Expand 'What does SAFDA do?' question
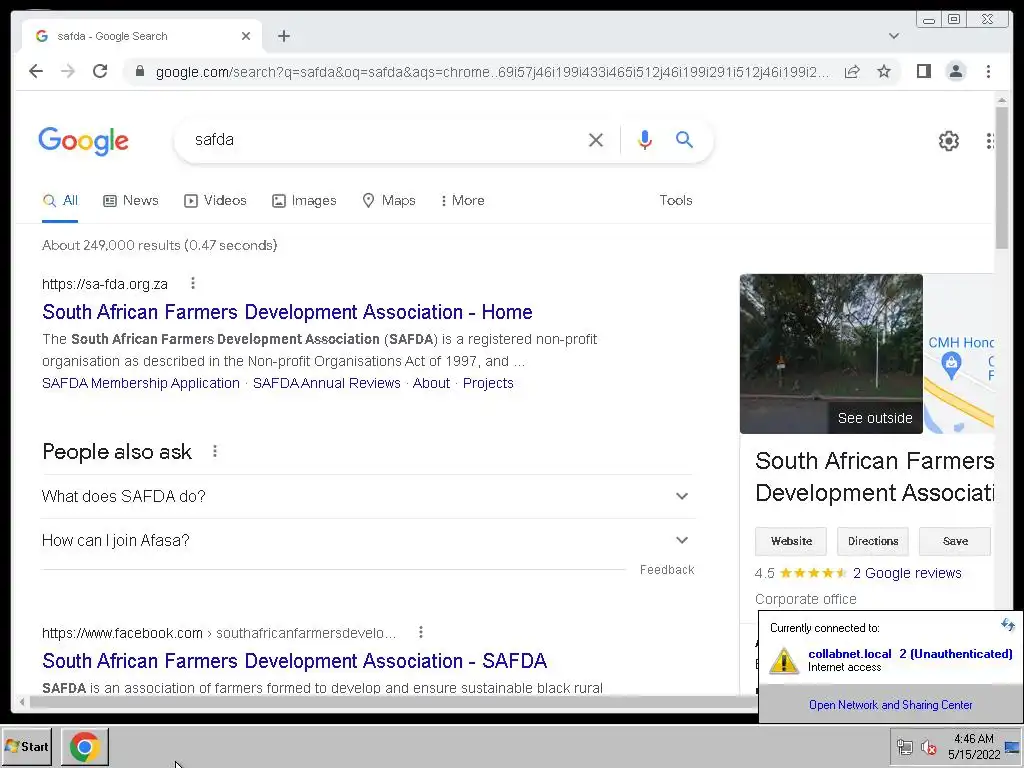 click(368, 496)
